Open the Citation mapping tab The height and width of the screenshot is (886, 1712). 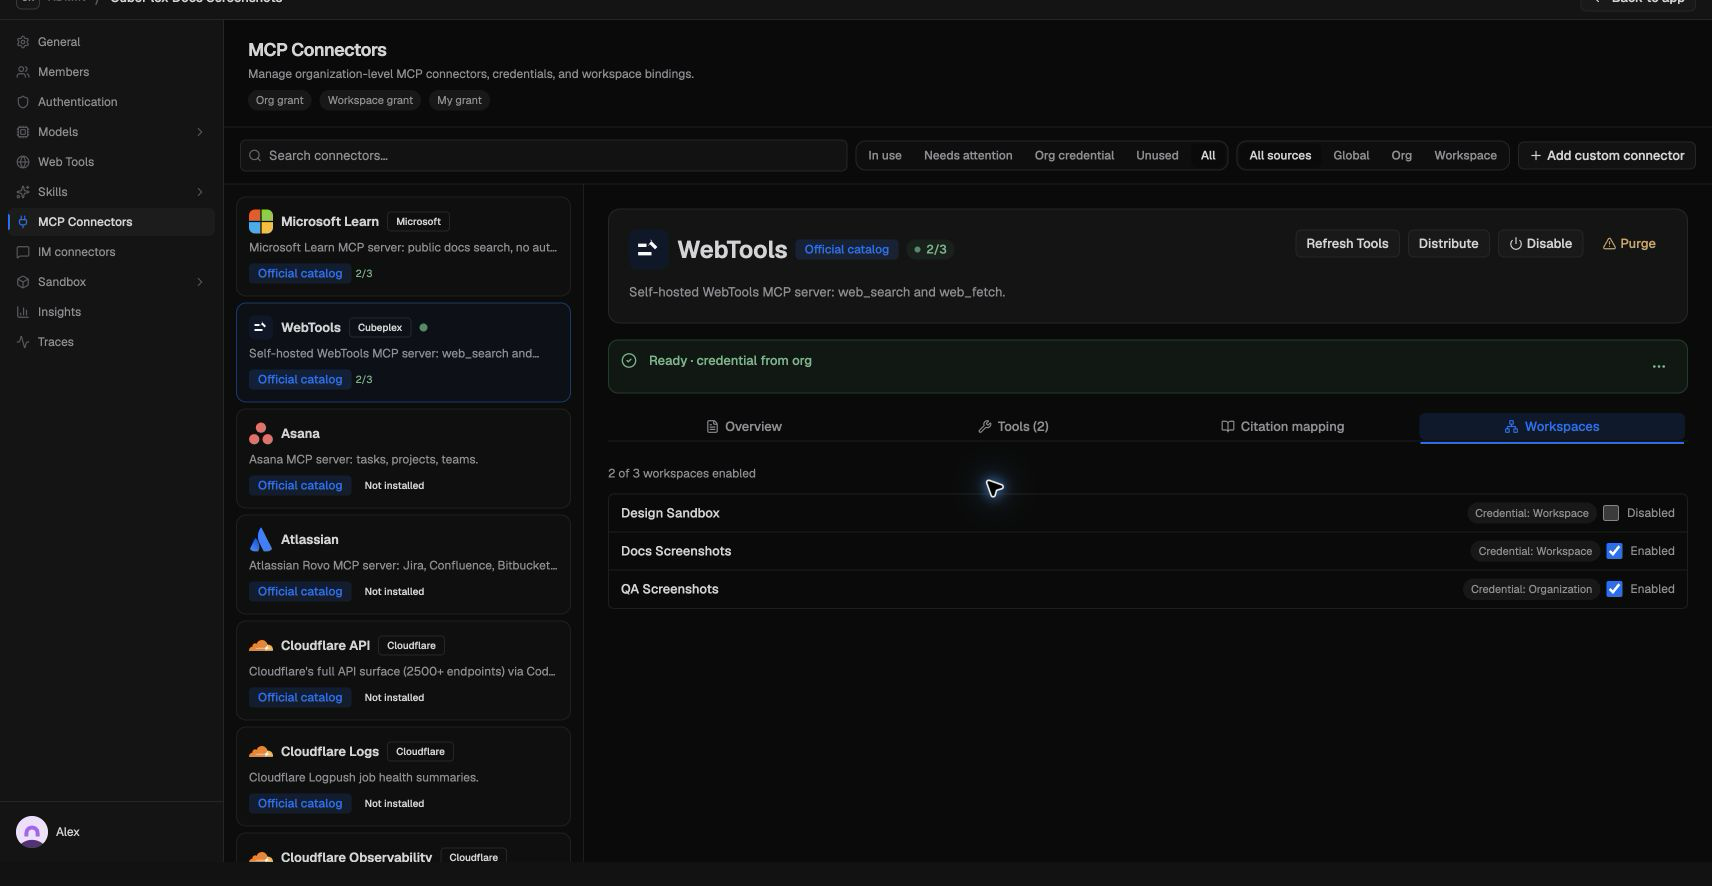pyautogui.click(x=1282, y=427)
